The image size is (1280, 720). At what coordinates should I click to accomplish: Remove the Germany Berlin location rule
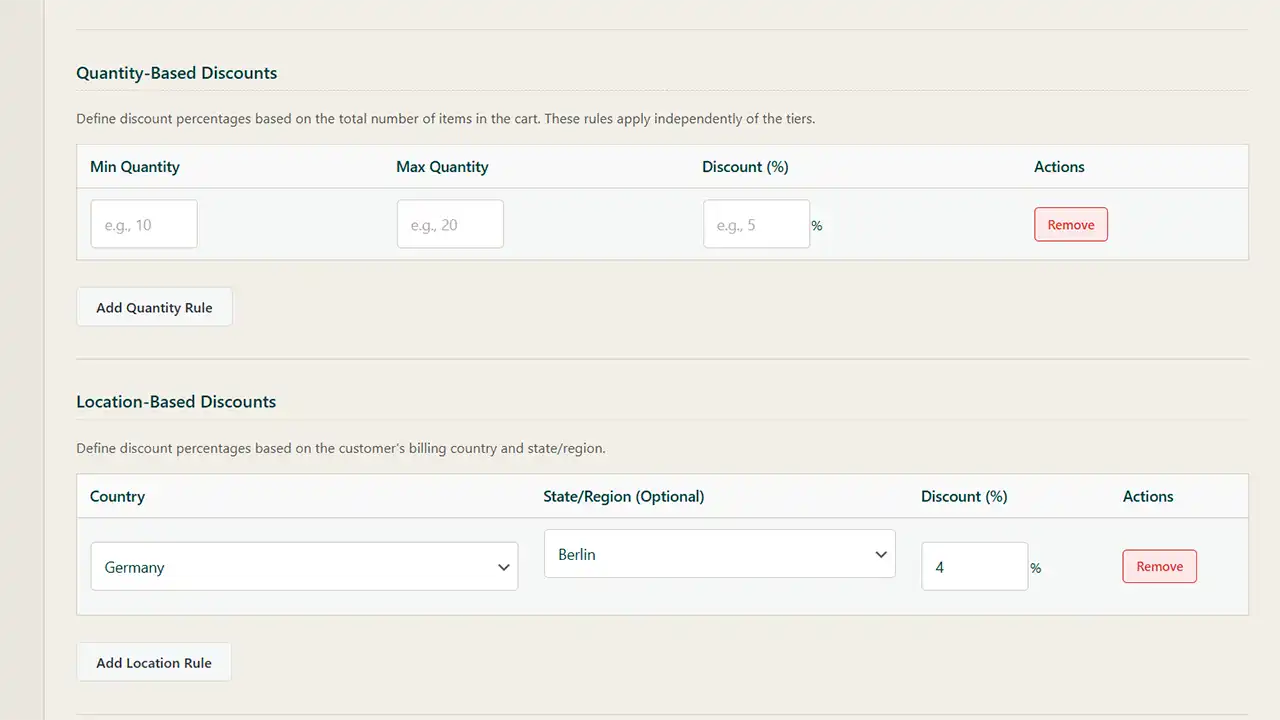[1159, 567]
